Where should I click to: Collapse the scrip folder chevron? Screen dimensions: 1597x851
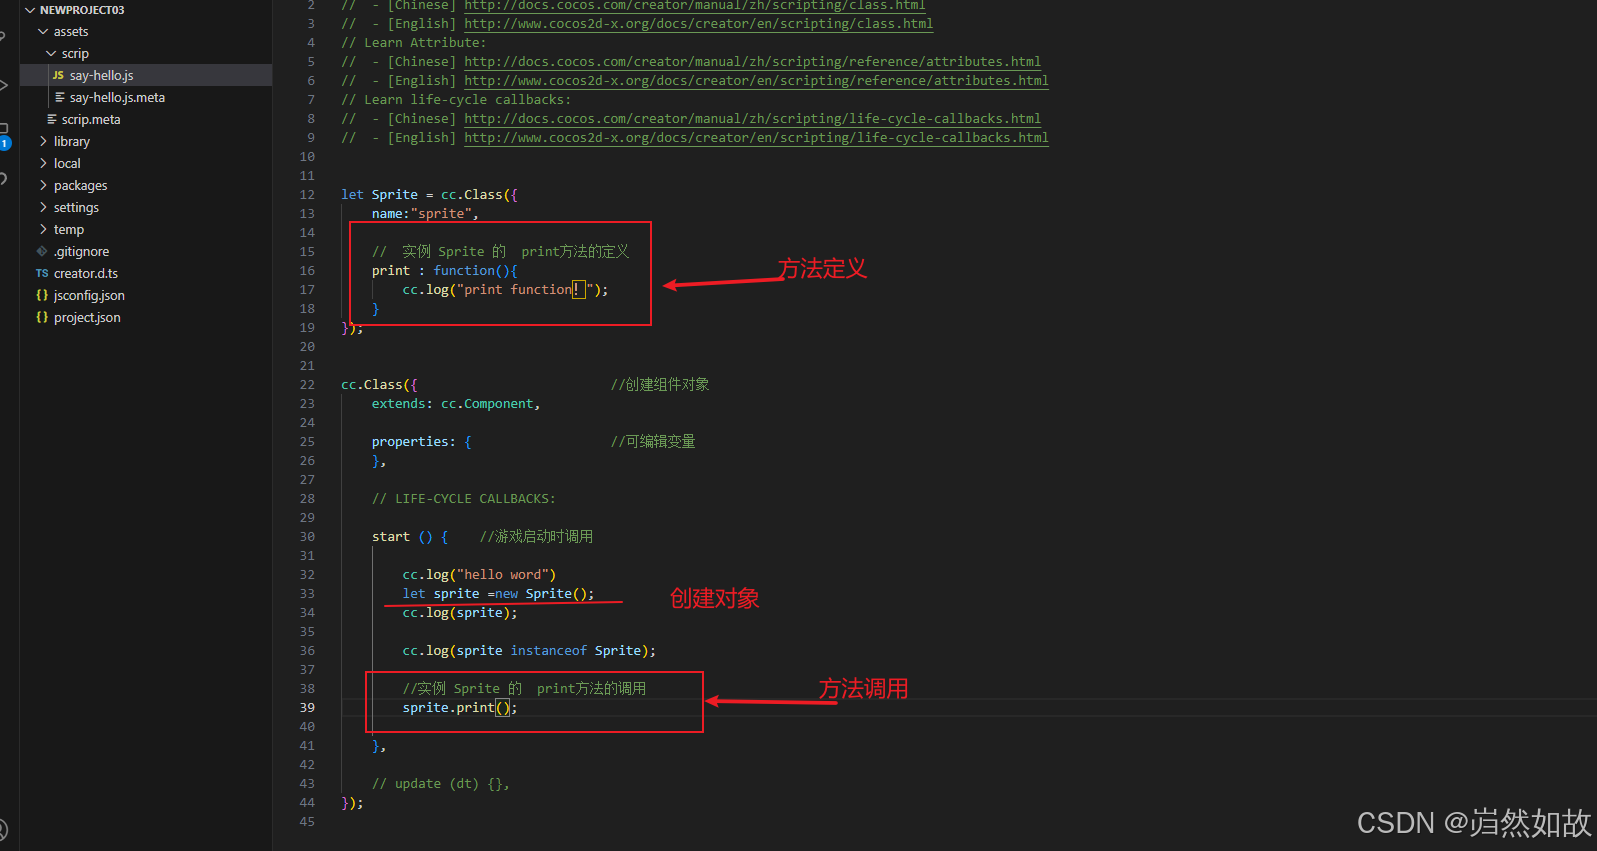(51, 54)
